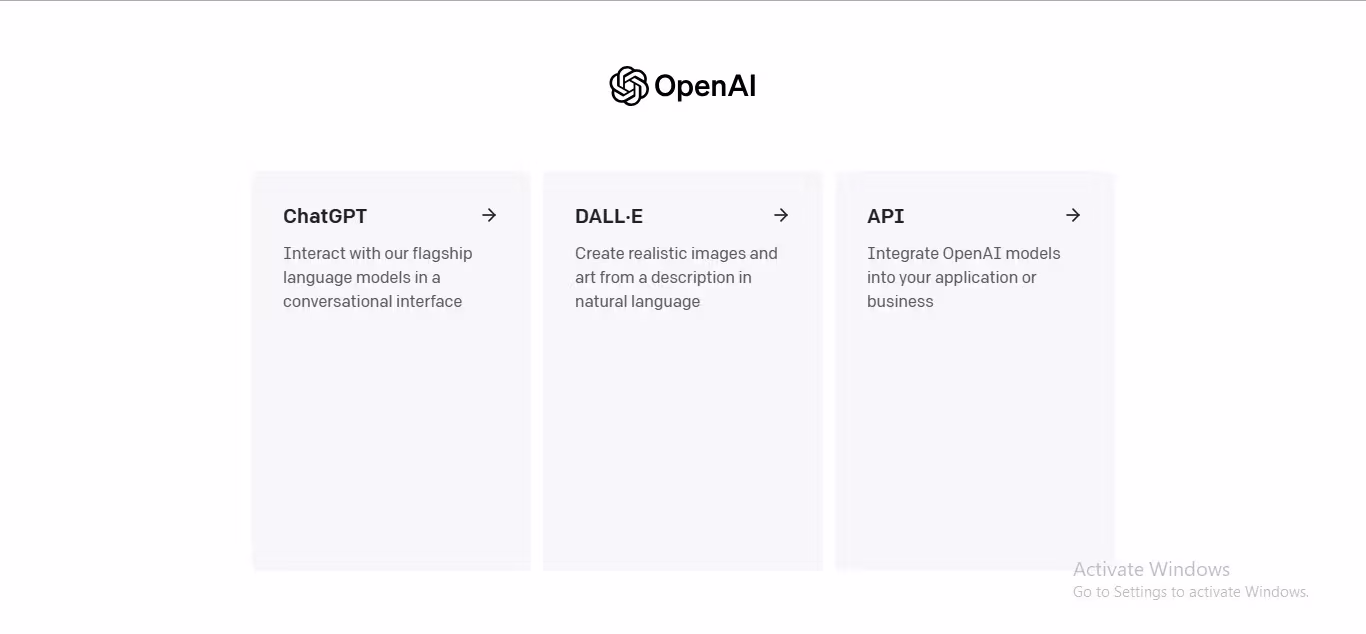
Task: Click "Create realistic images and" description line
Action: click(x=676, y=253)
